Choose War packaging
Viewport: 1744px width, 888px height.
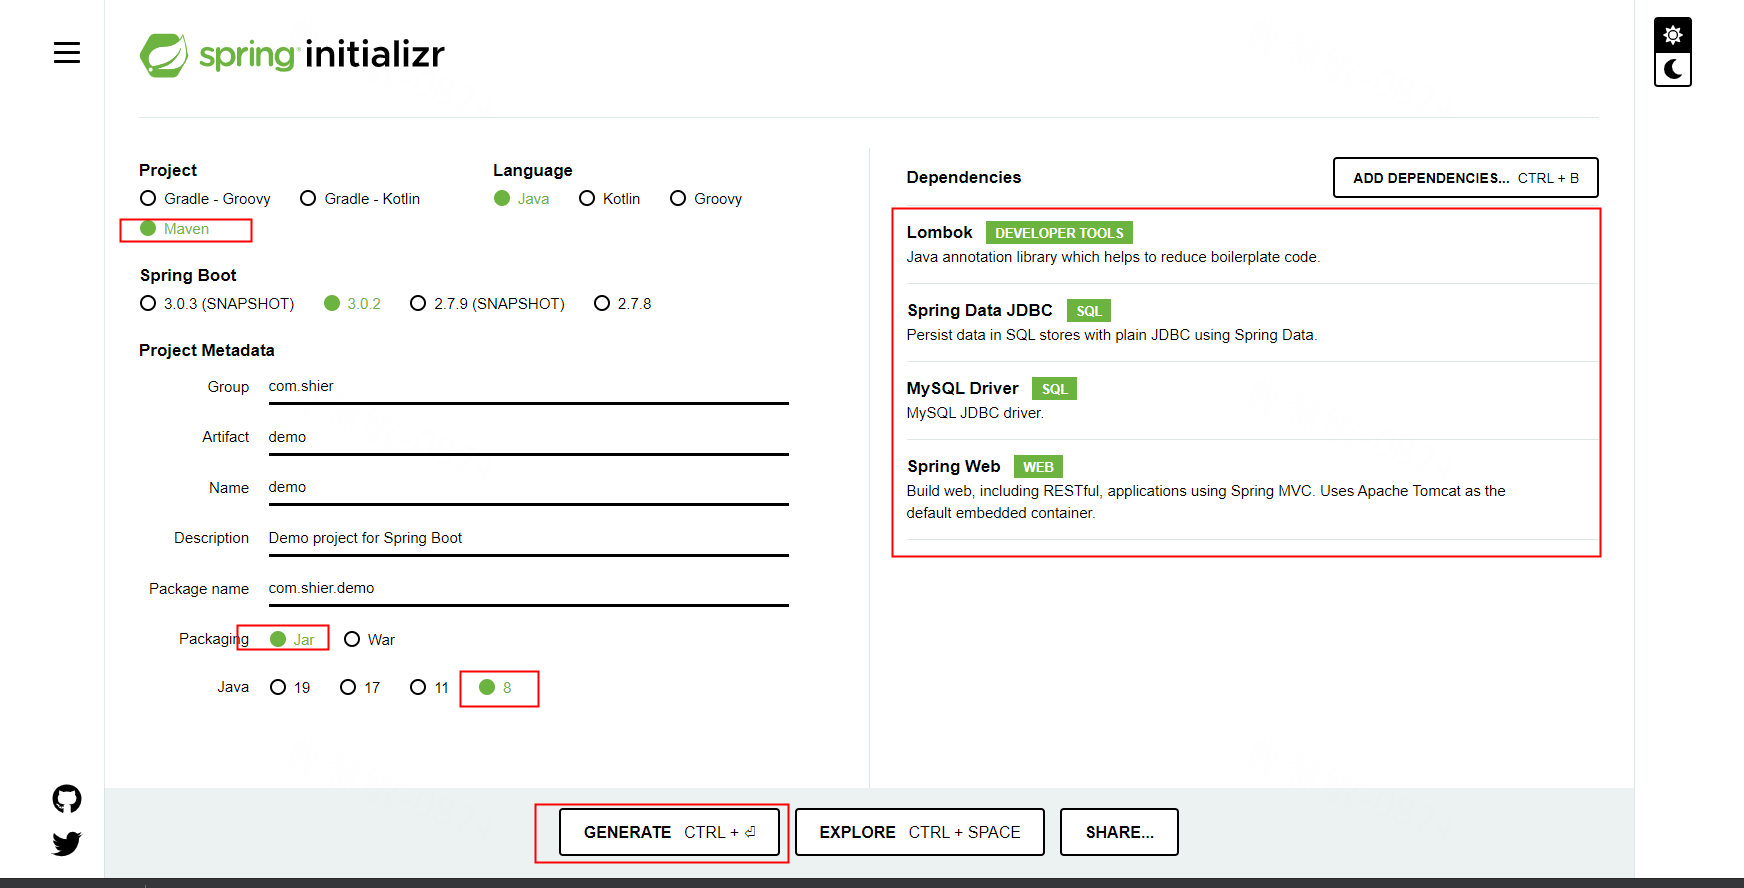[369, 639]
